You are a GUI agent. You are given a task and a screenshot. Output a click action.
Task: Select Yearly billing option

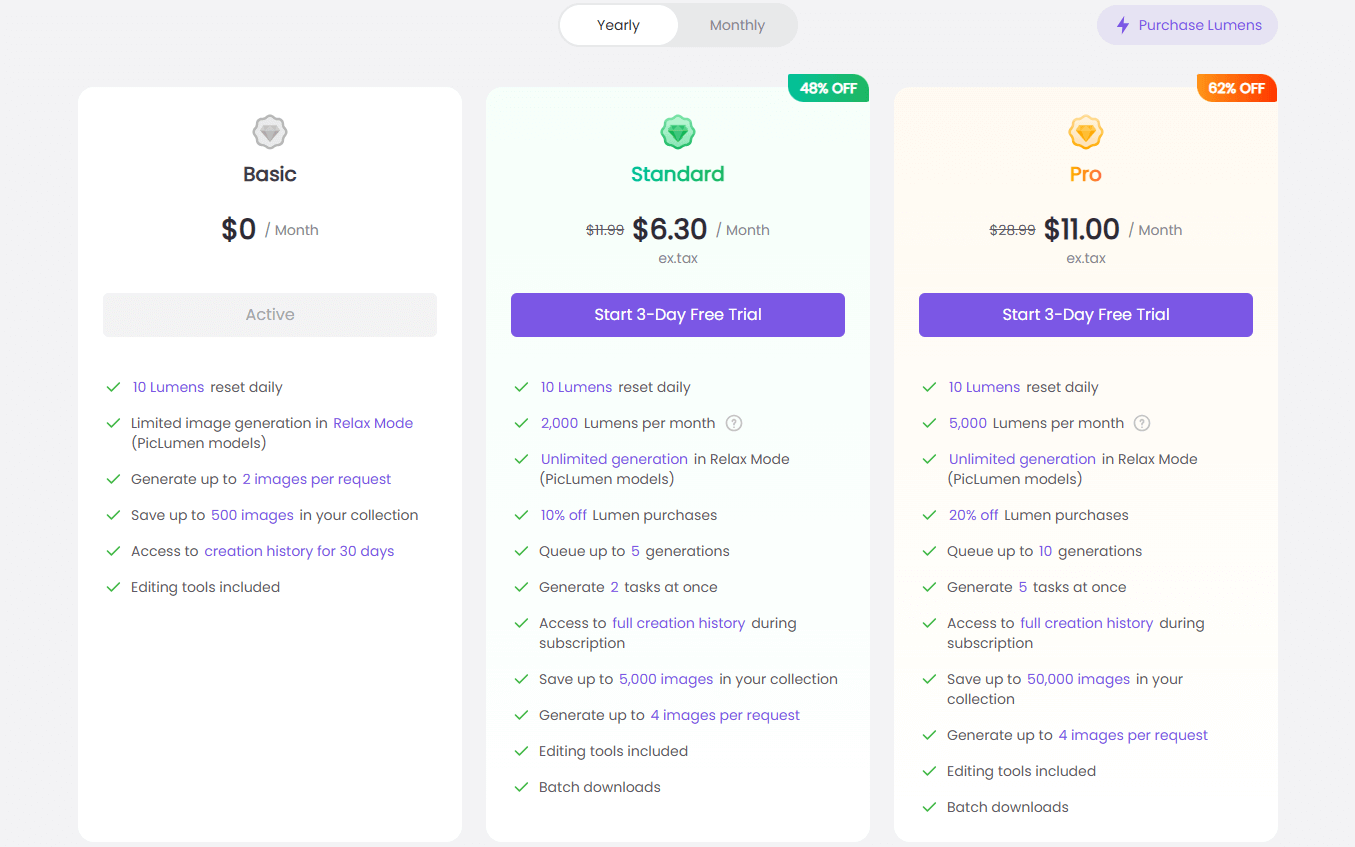[618, 25]
